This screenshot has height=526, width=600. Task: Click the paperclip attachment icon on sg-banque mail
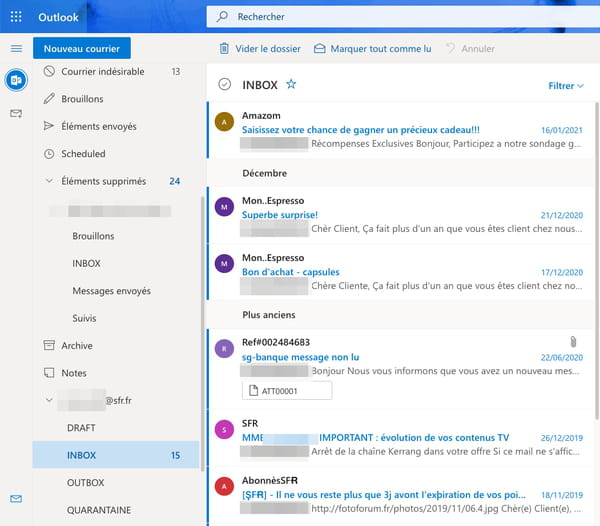coord(573,342)
